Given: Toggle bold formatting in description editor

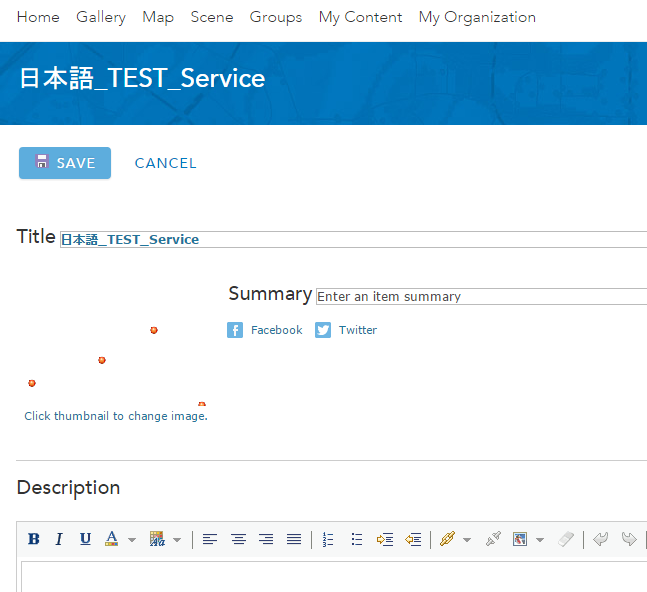Looking at the screenshot, I should (x=34, y=539).
